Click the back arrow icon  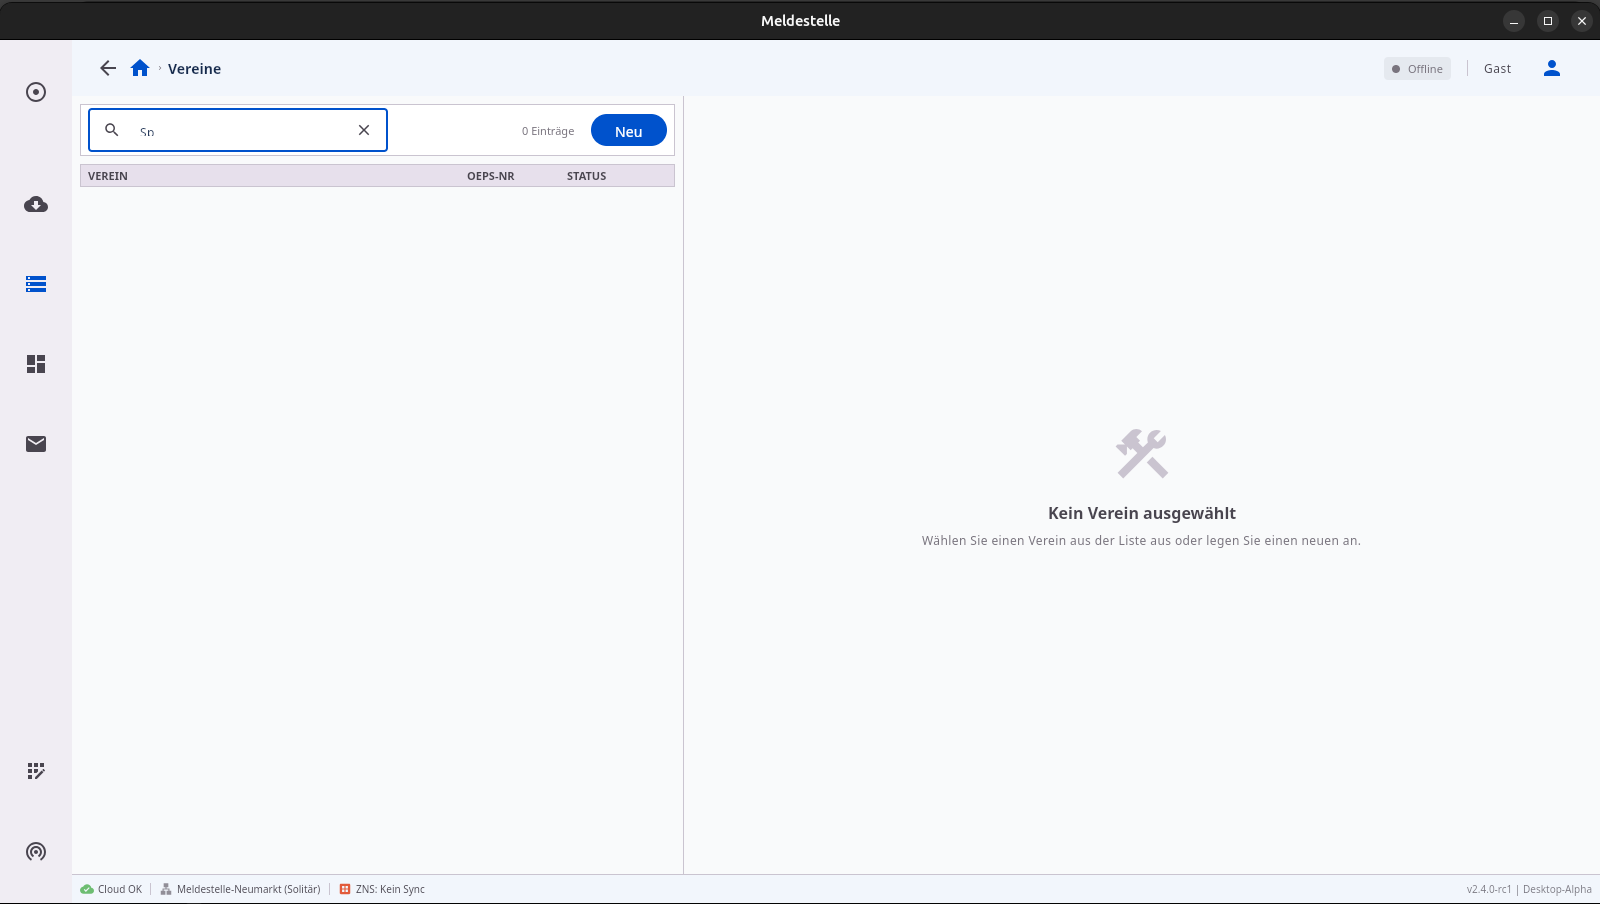(108, 68)
